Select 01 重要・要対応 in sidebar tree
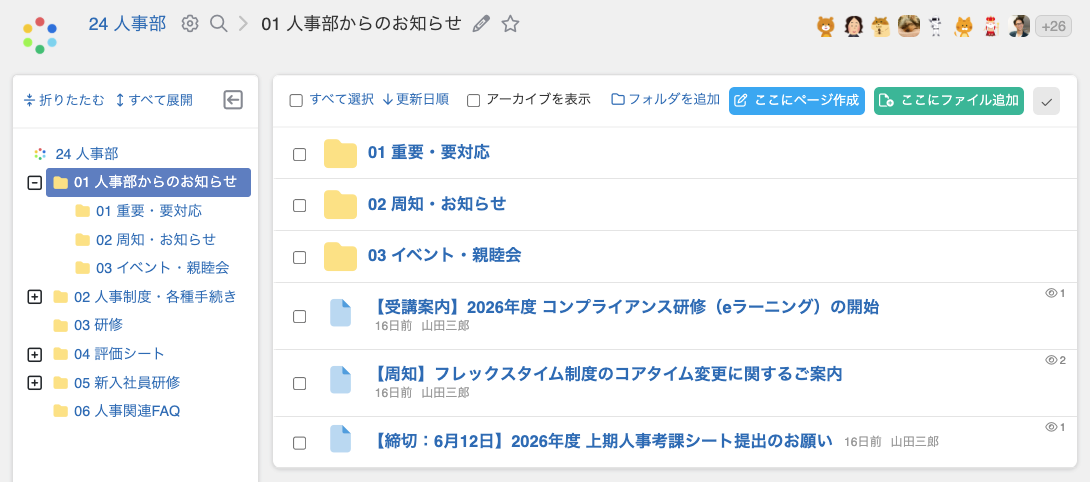Viewport: 1090px width, 482px height. point(149,211)
